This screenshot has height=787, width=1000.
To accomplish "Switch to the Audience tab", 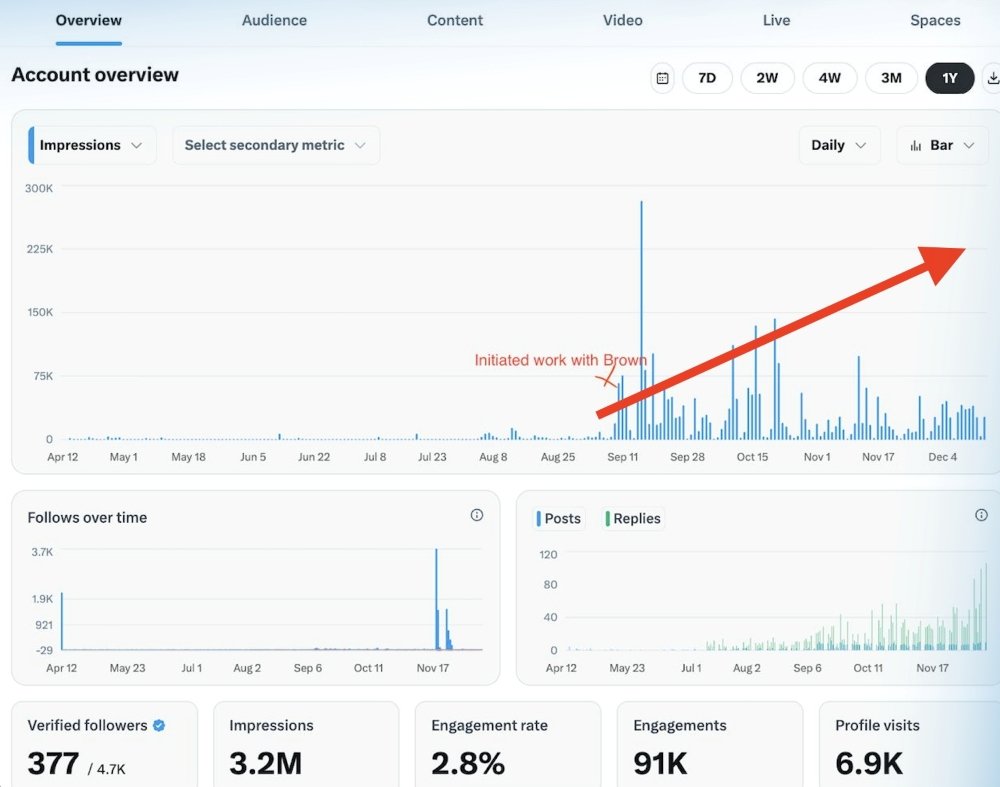I will 274,20.
